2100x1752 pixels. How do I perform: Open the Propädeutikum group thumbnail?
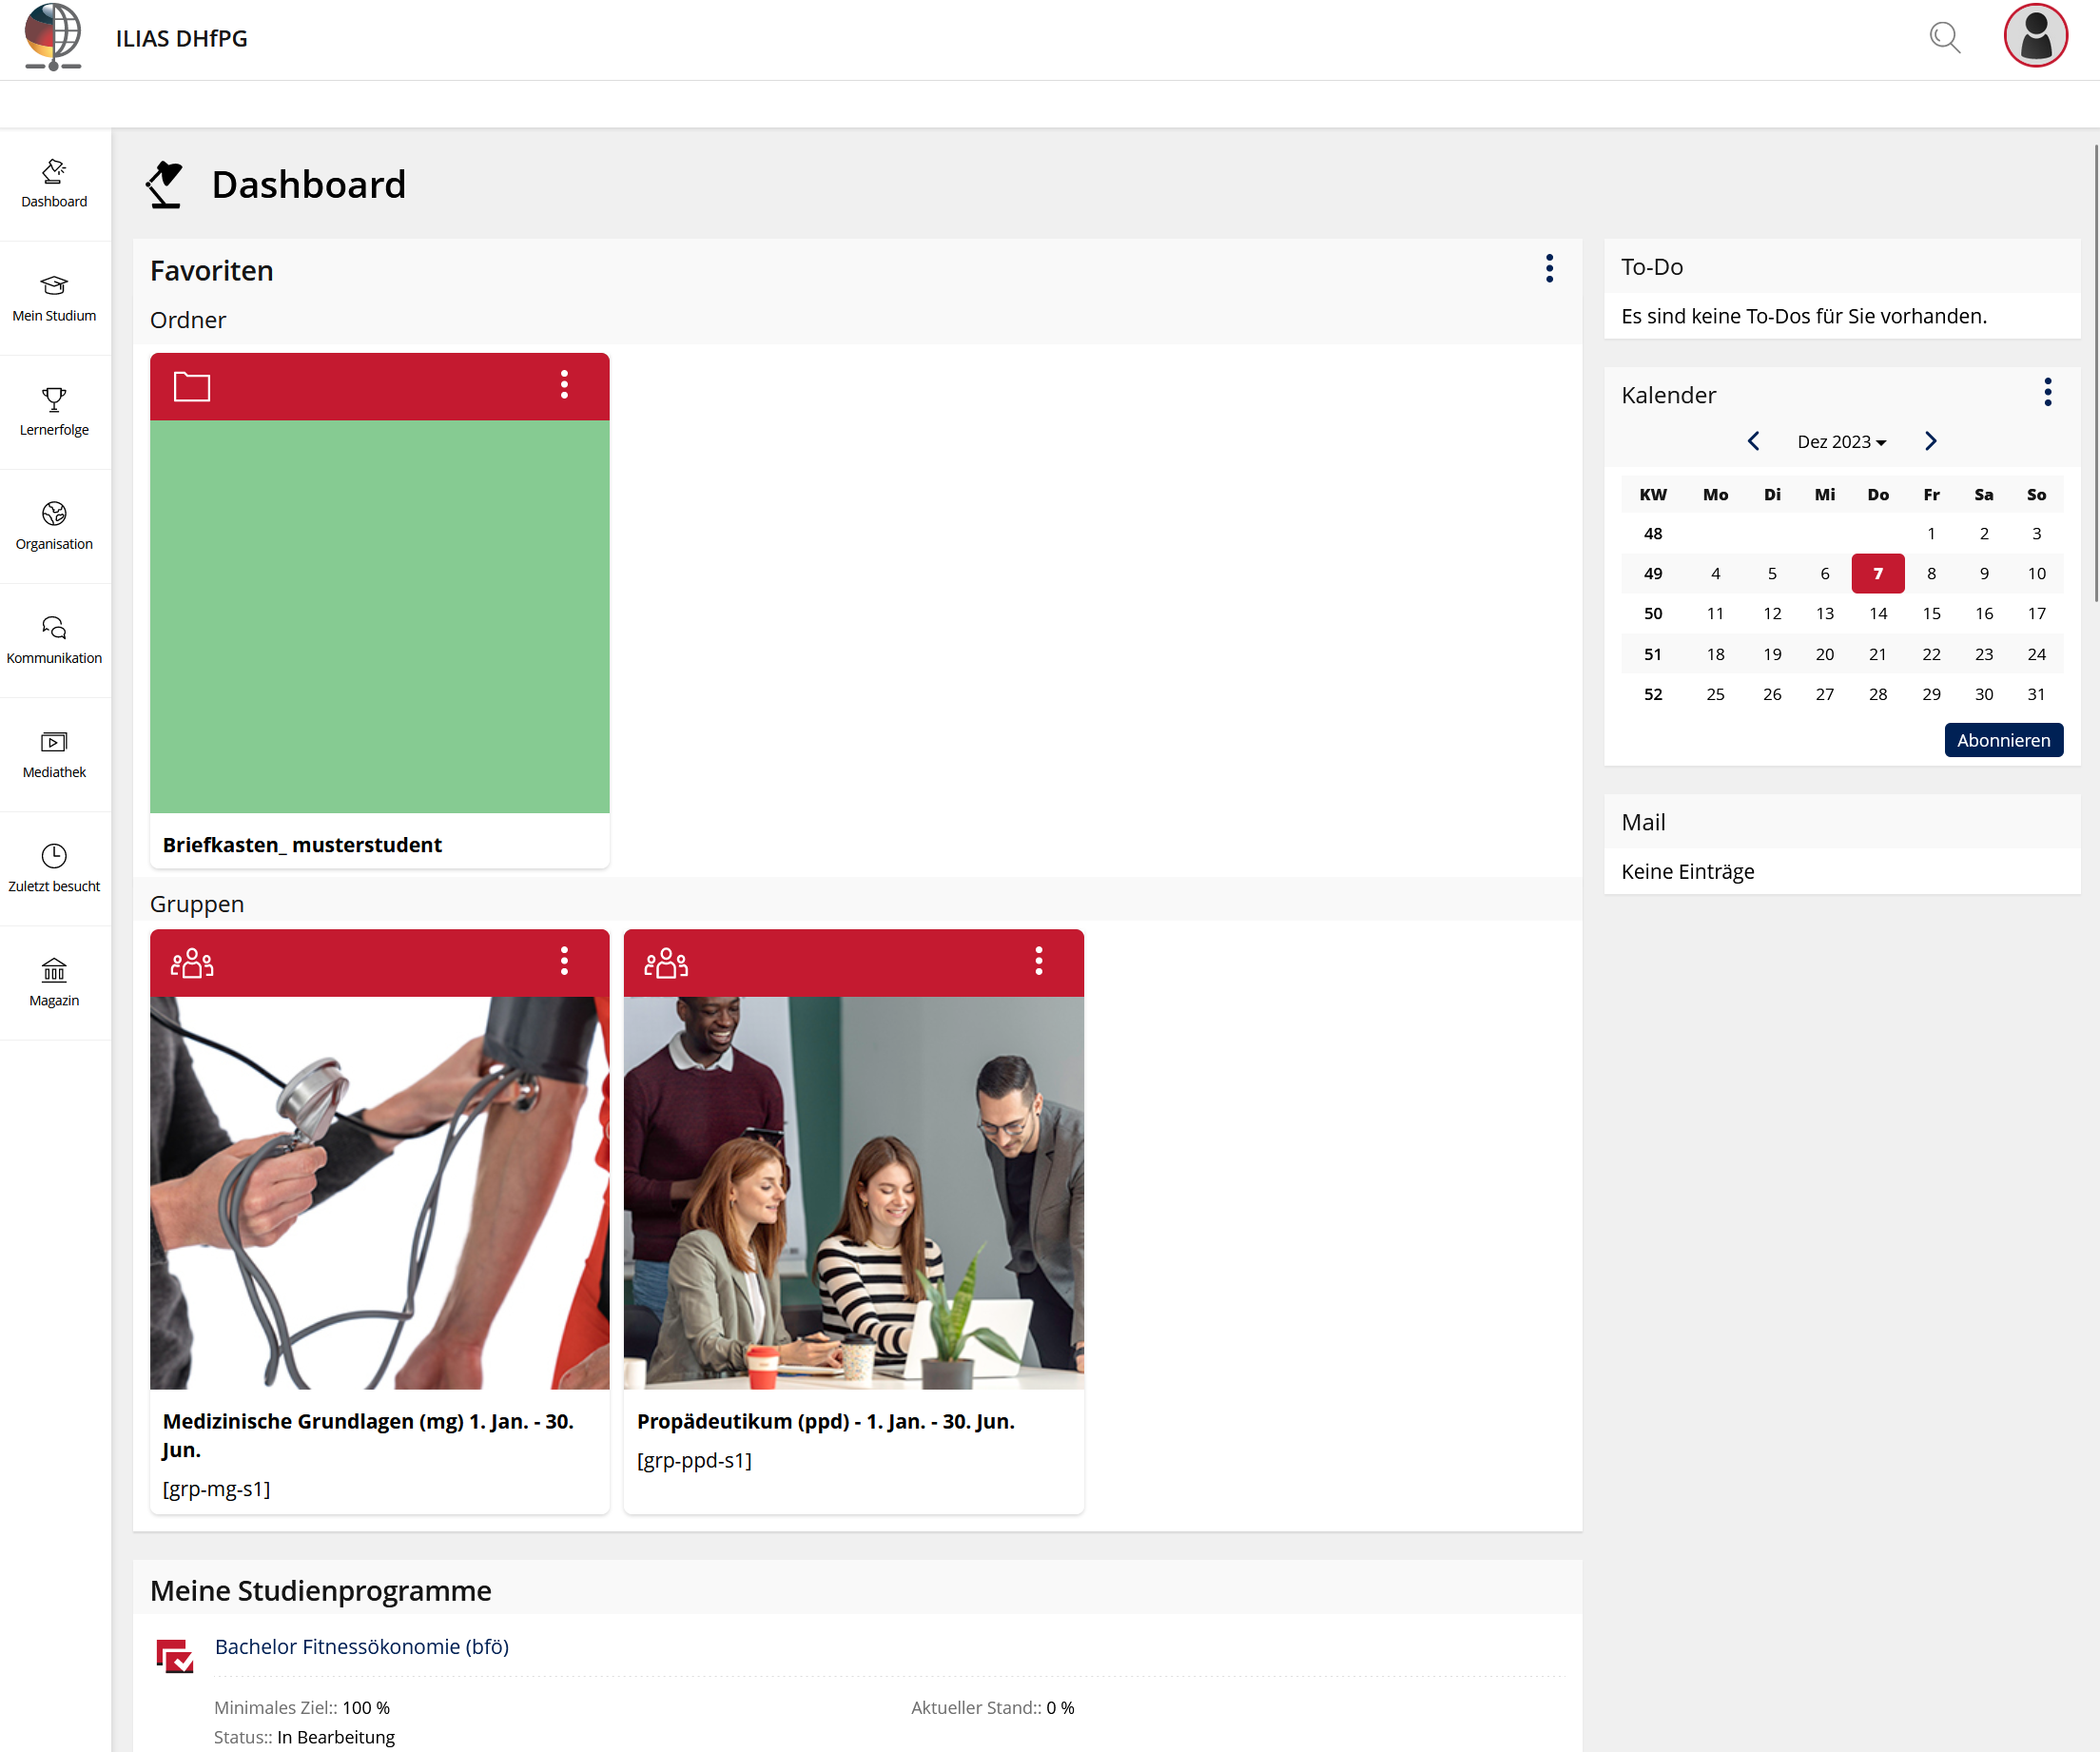click(853, 1192)
